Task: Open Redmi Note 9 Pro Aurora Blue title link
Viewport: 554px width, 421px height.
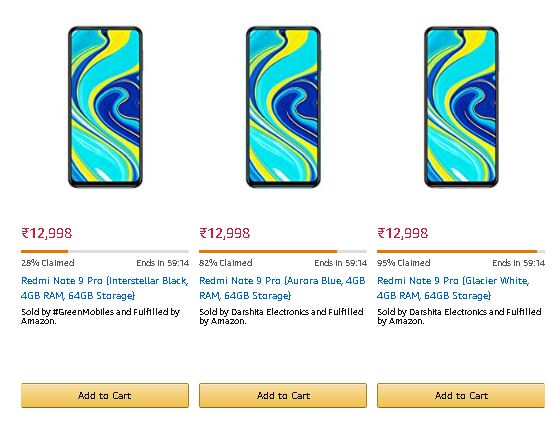Action: [282, 288]
